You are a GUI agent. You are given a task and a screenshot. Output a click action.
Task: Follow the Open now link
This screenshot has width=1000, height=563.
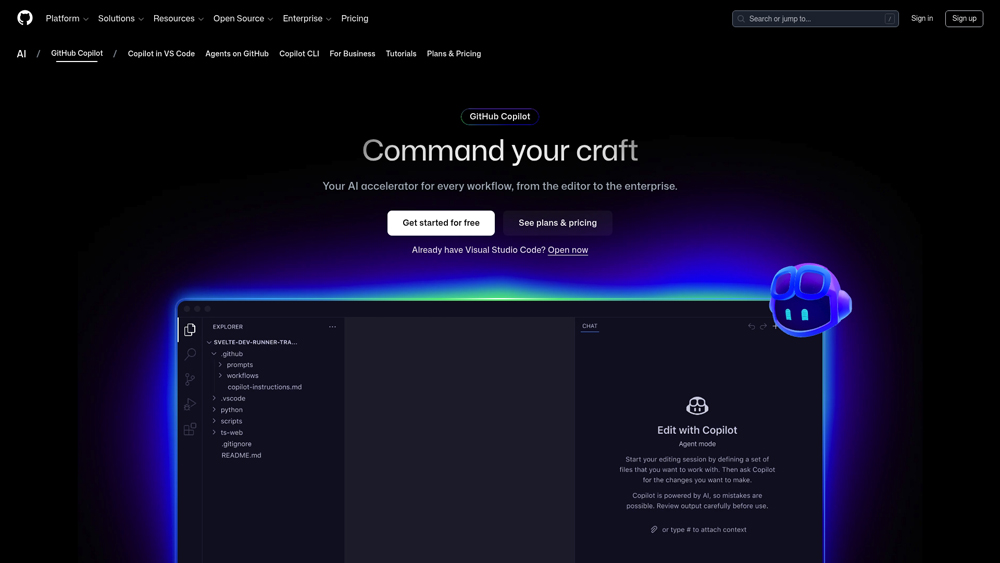[x=568, y=250]
